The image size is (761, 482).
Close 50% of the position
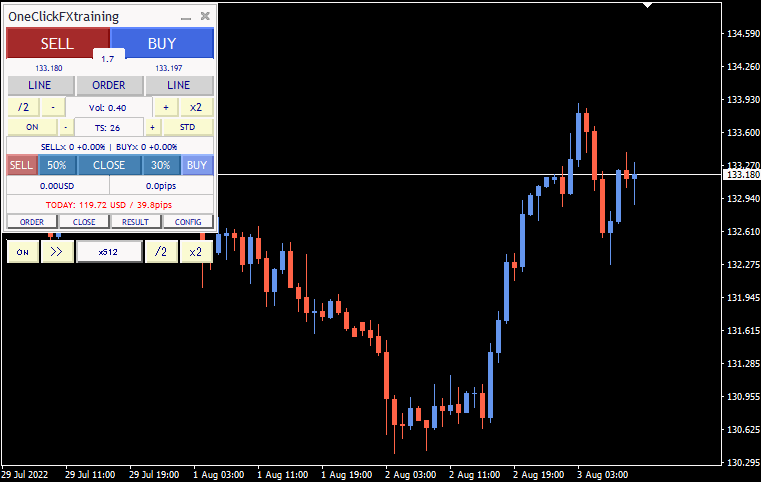click(x=57, y=165)
